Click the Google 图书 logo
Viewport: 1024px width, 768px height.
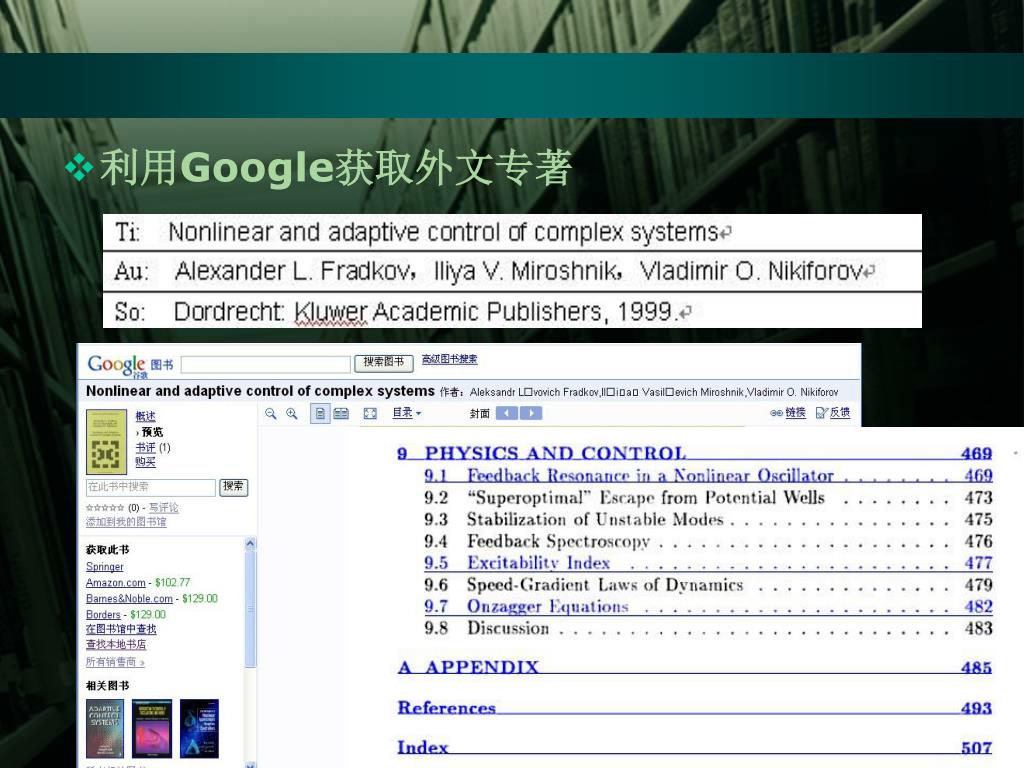point(130,366)
